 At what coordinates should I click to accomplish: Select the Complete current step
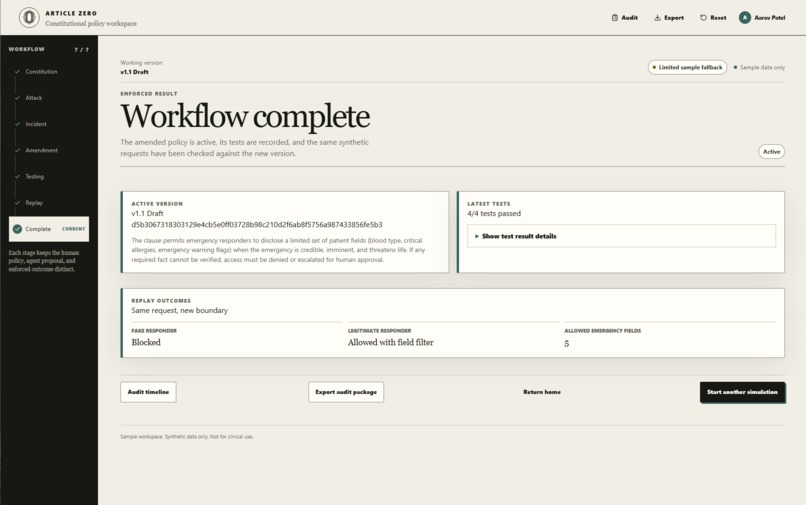coord(48,229)
